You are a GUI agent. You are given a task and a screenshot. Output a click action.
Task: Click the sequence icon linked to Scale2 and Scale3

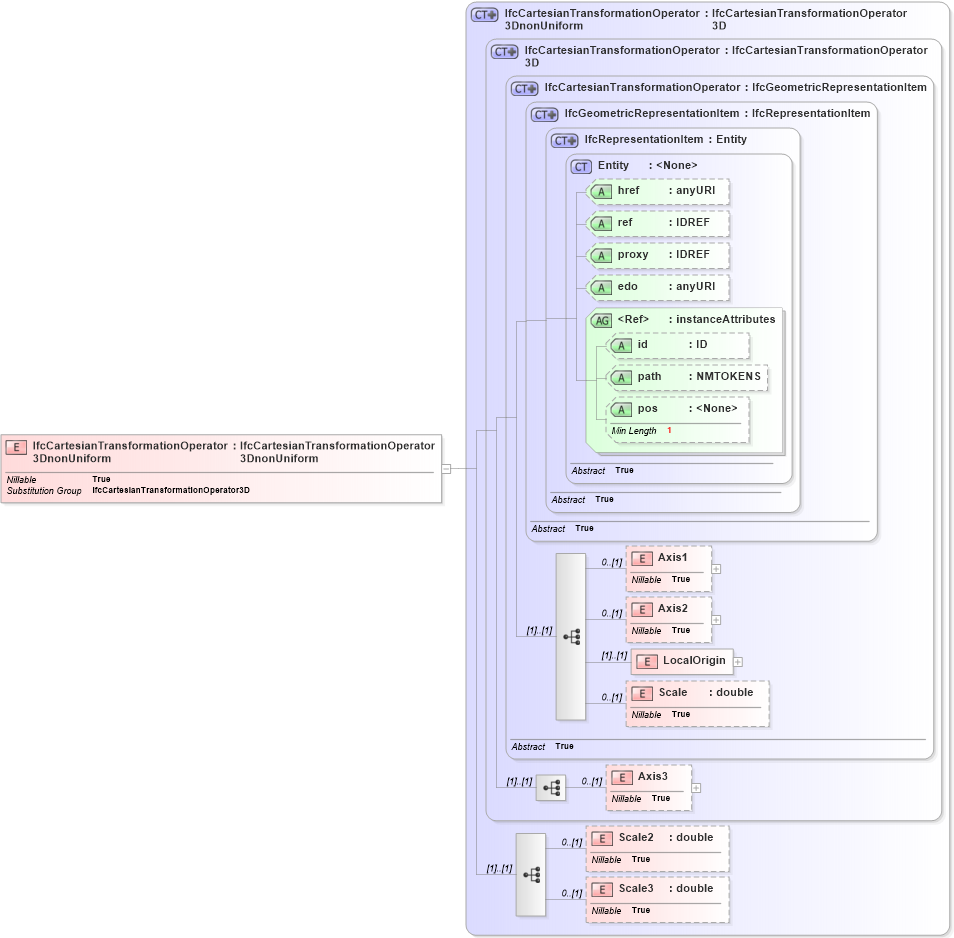(530, 873)
